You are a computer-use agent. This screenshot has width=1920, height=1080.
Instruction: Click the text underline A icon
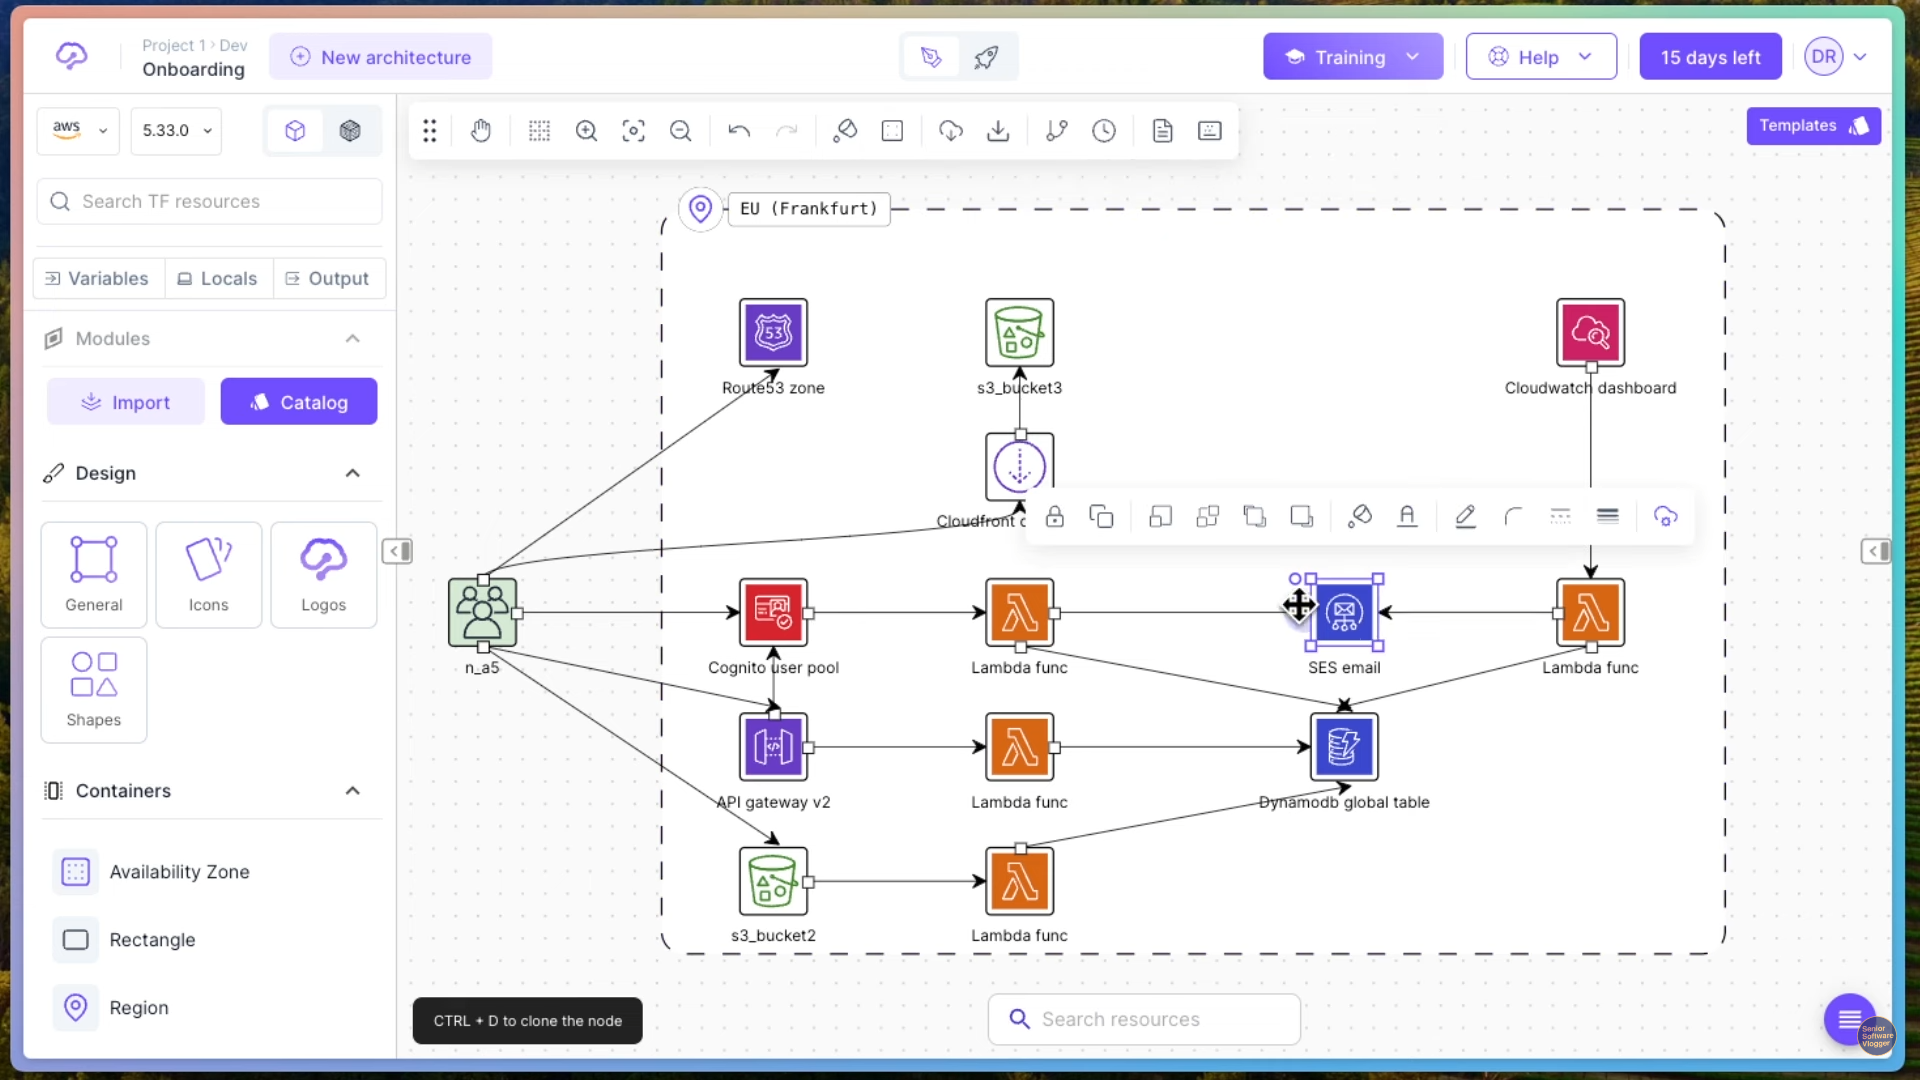coord(1407,516)
